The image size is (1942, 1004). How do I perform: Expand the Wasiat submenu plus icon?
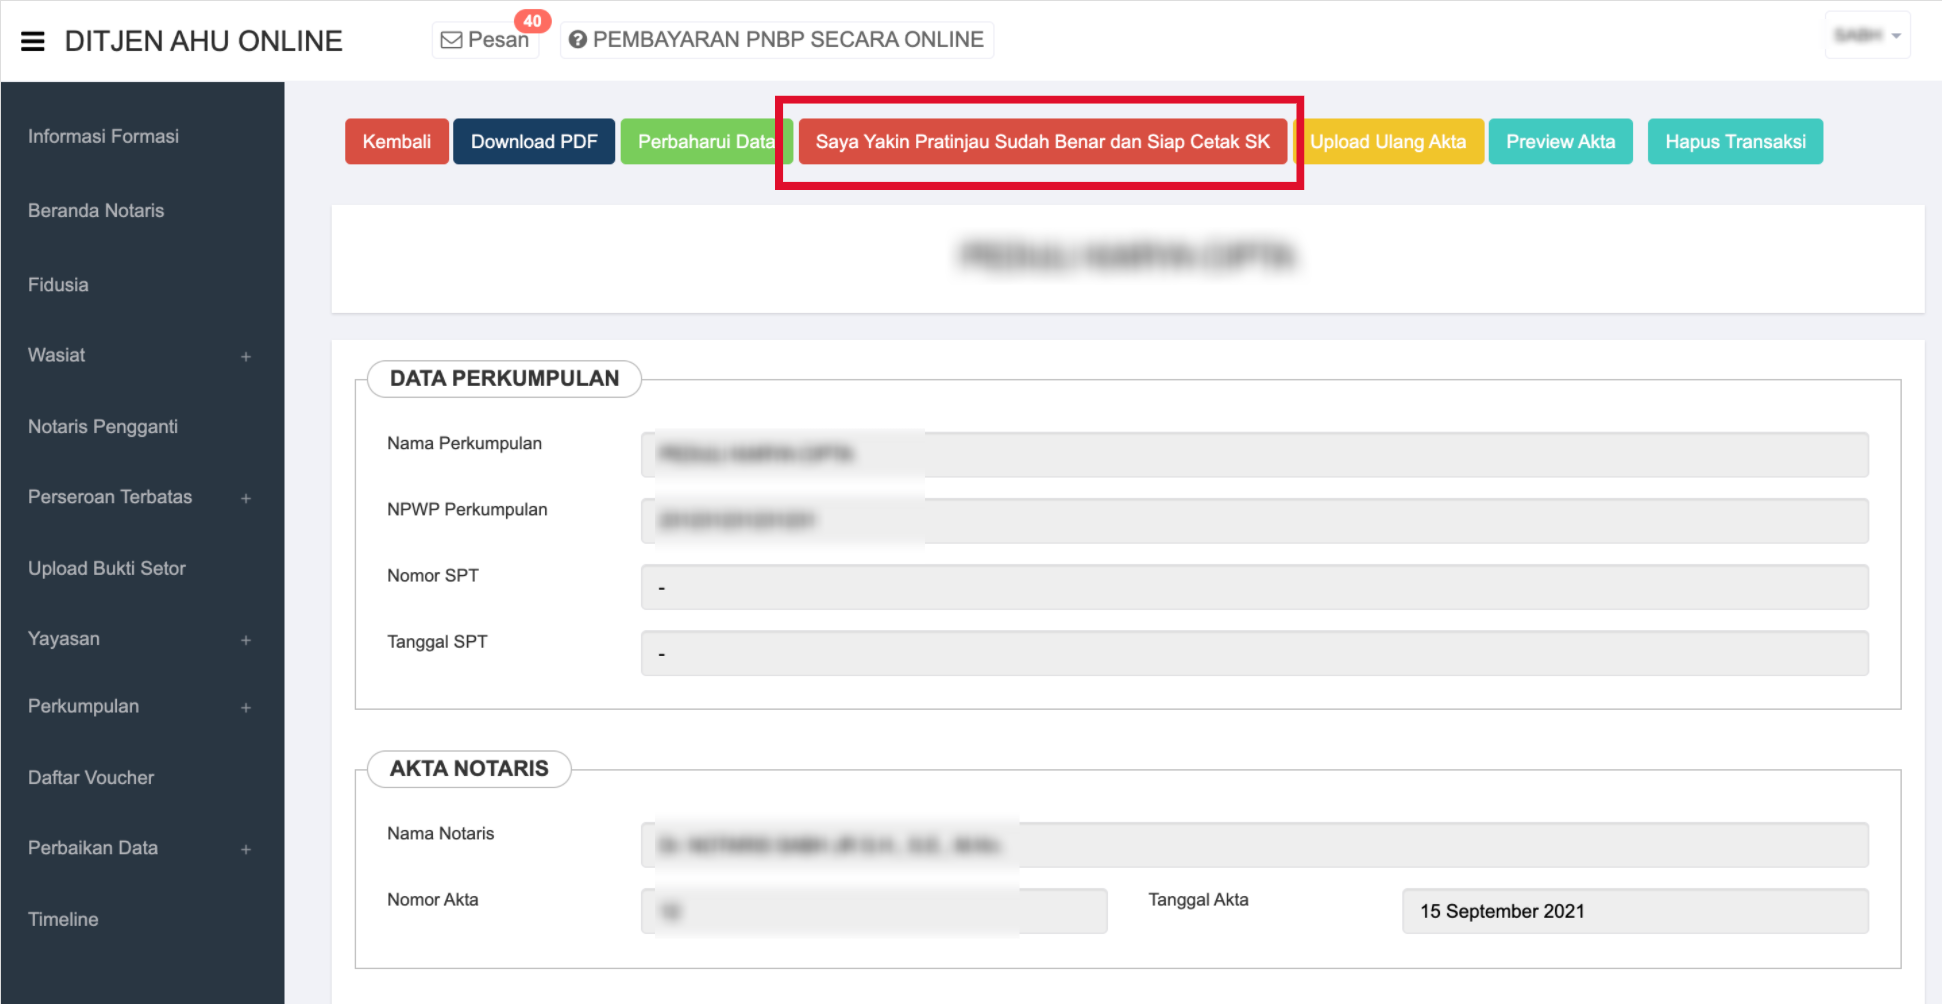point(246,357)
